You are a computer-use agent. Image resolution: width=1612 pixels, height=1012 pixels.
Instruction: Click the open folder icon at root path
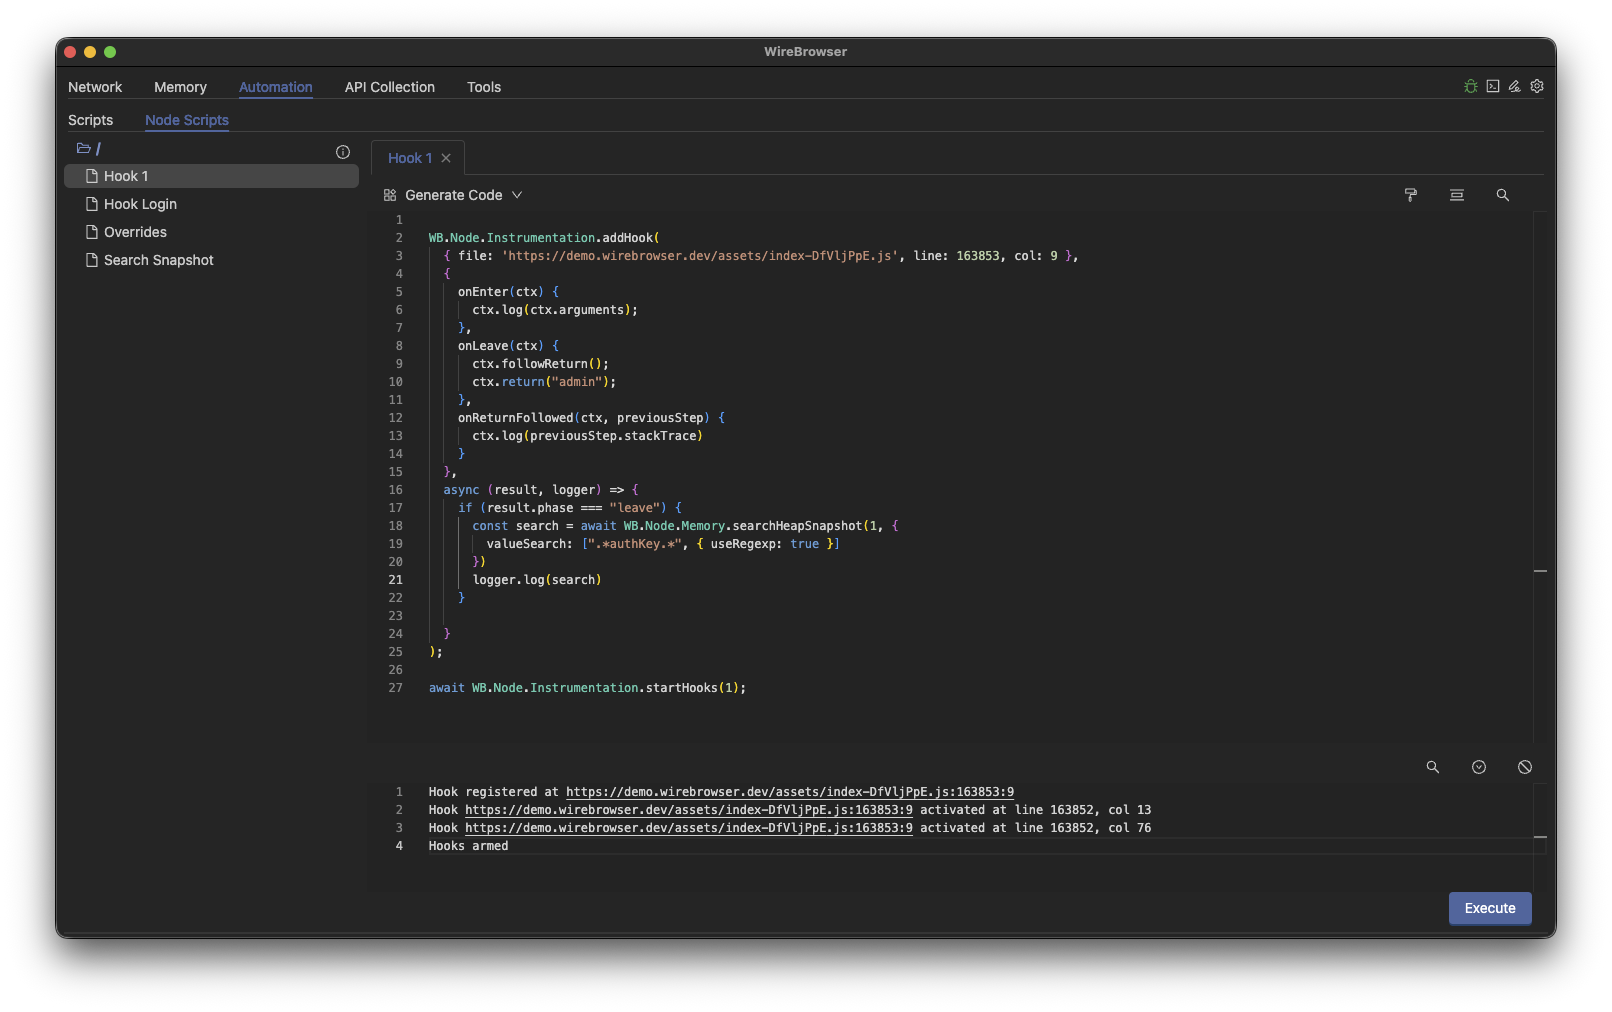click(84, 148)
